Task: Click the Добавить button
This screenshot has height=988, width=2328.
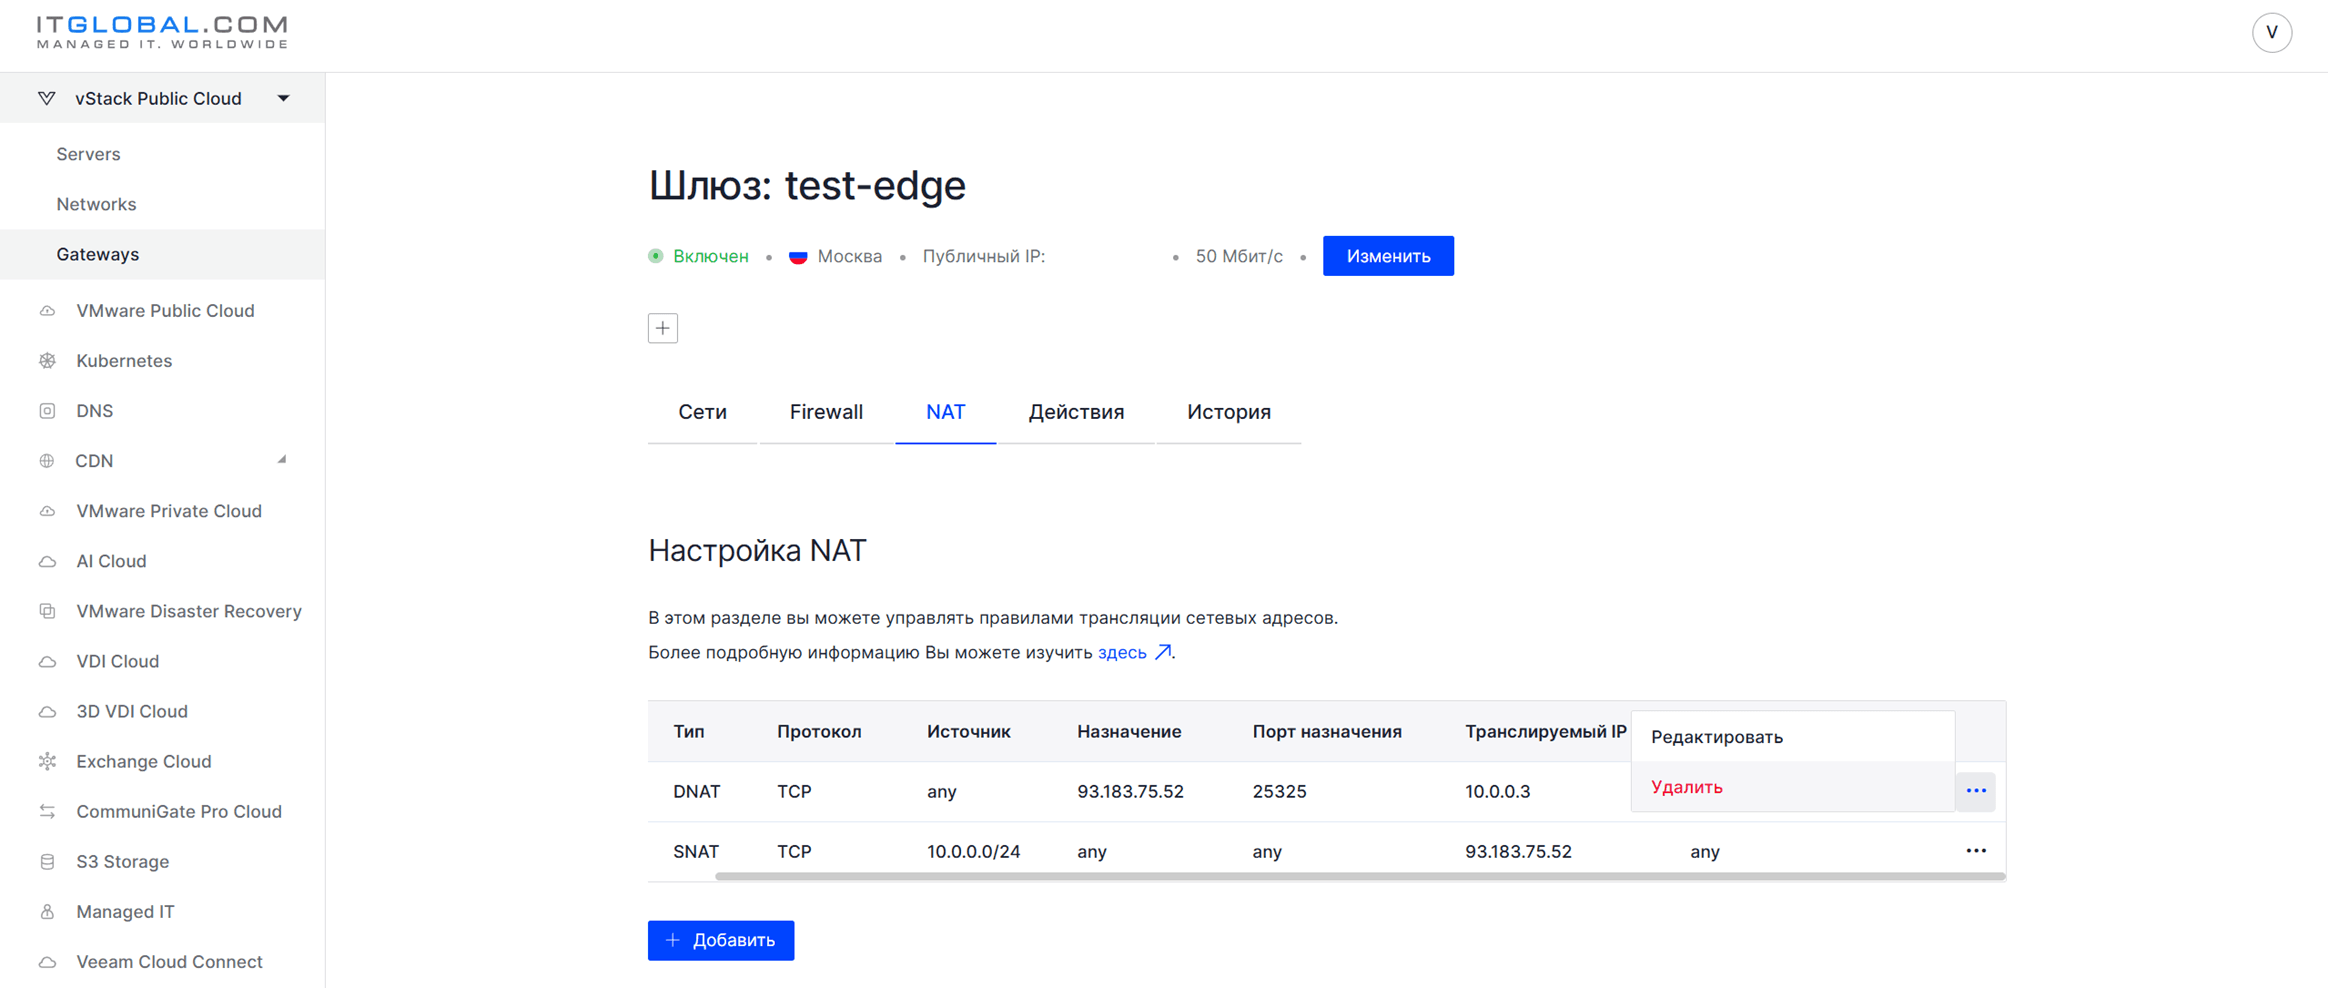Action: [721, 940]
